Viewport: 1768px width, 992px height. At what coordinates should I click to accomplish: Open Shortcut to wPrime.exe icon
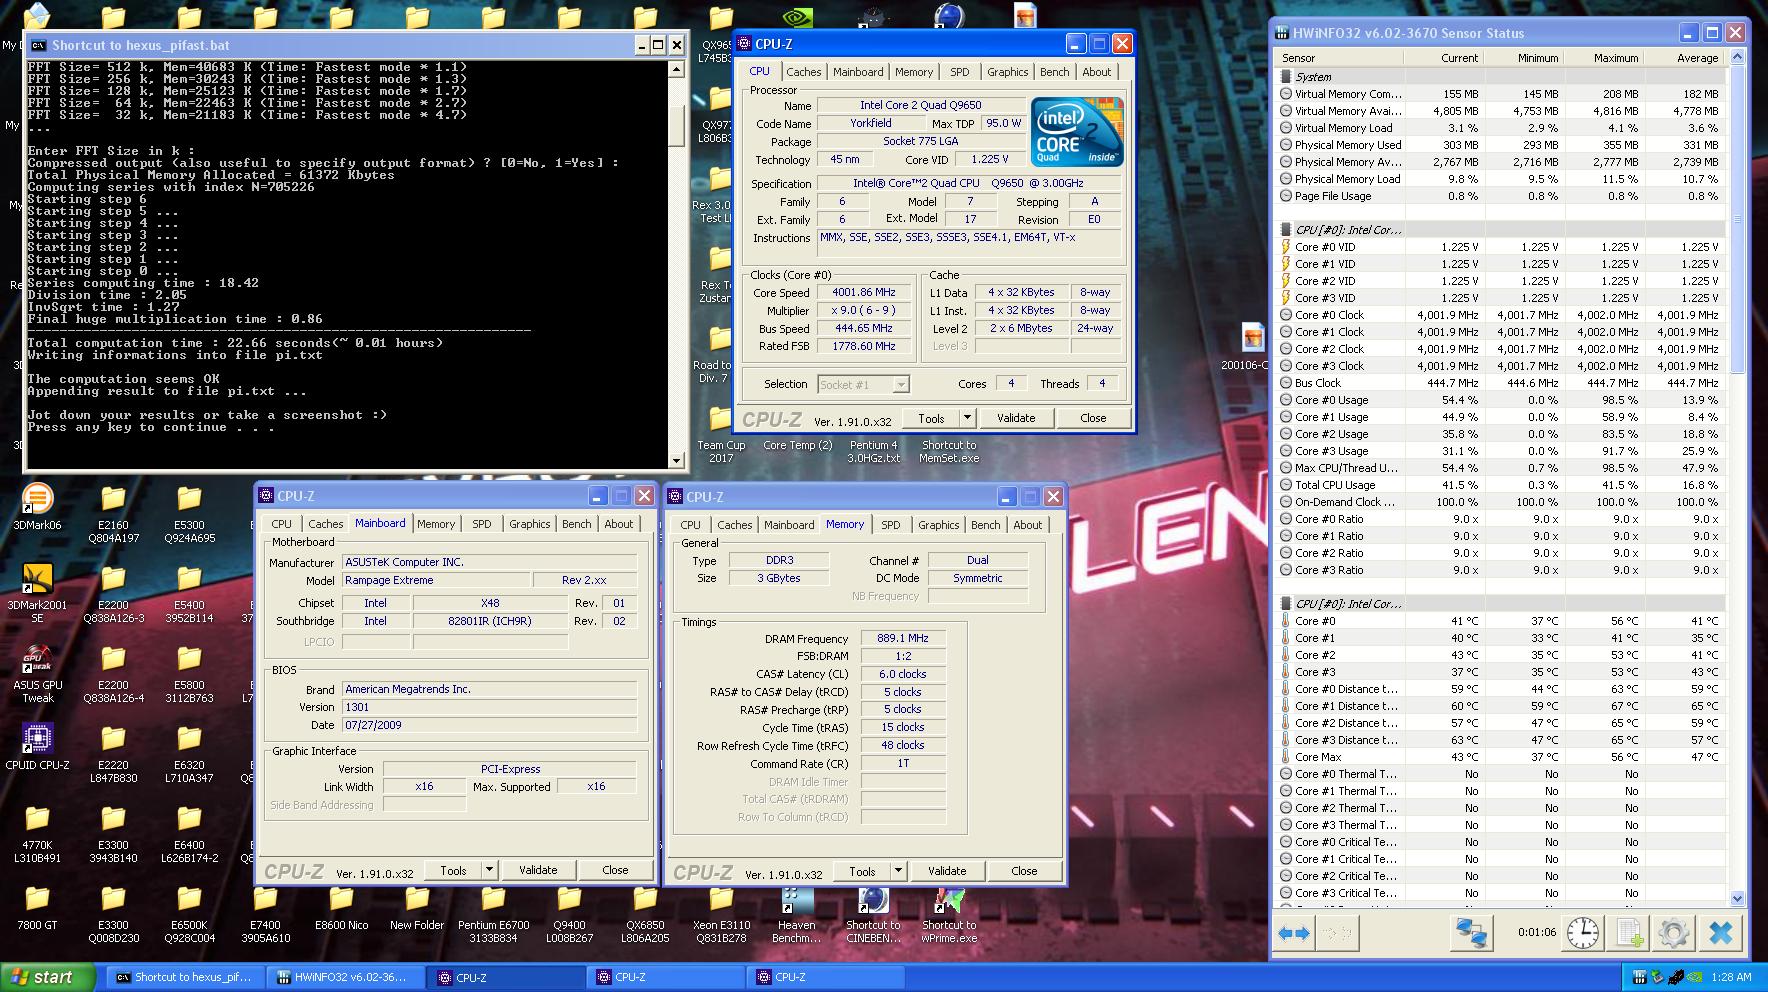949,913
